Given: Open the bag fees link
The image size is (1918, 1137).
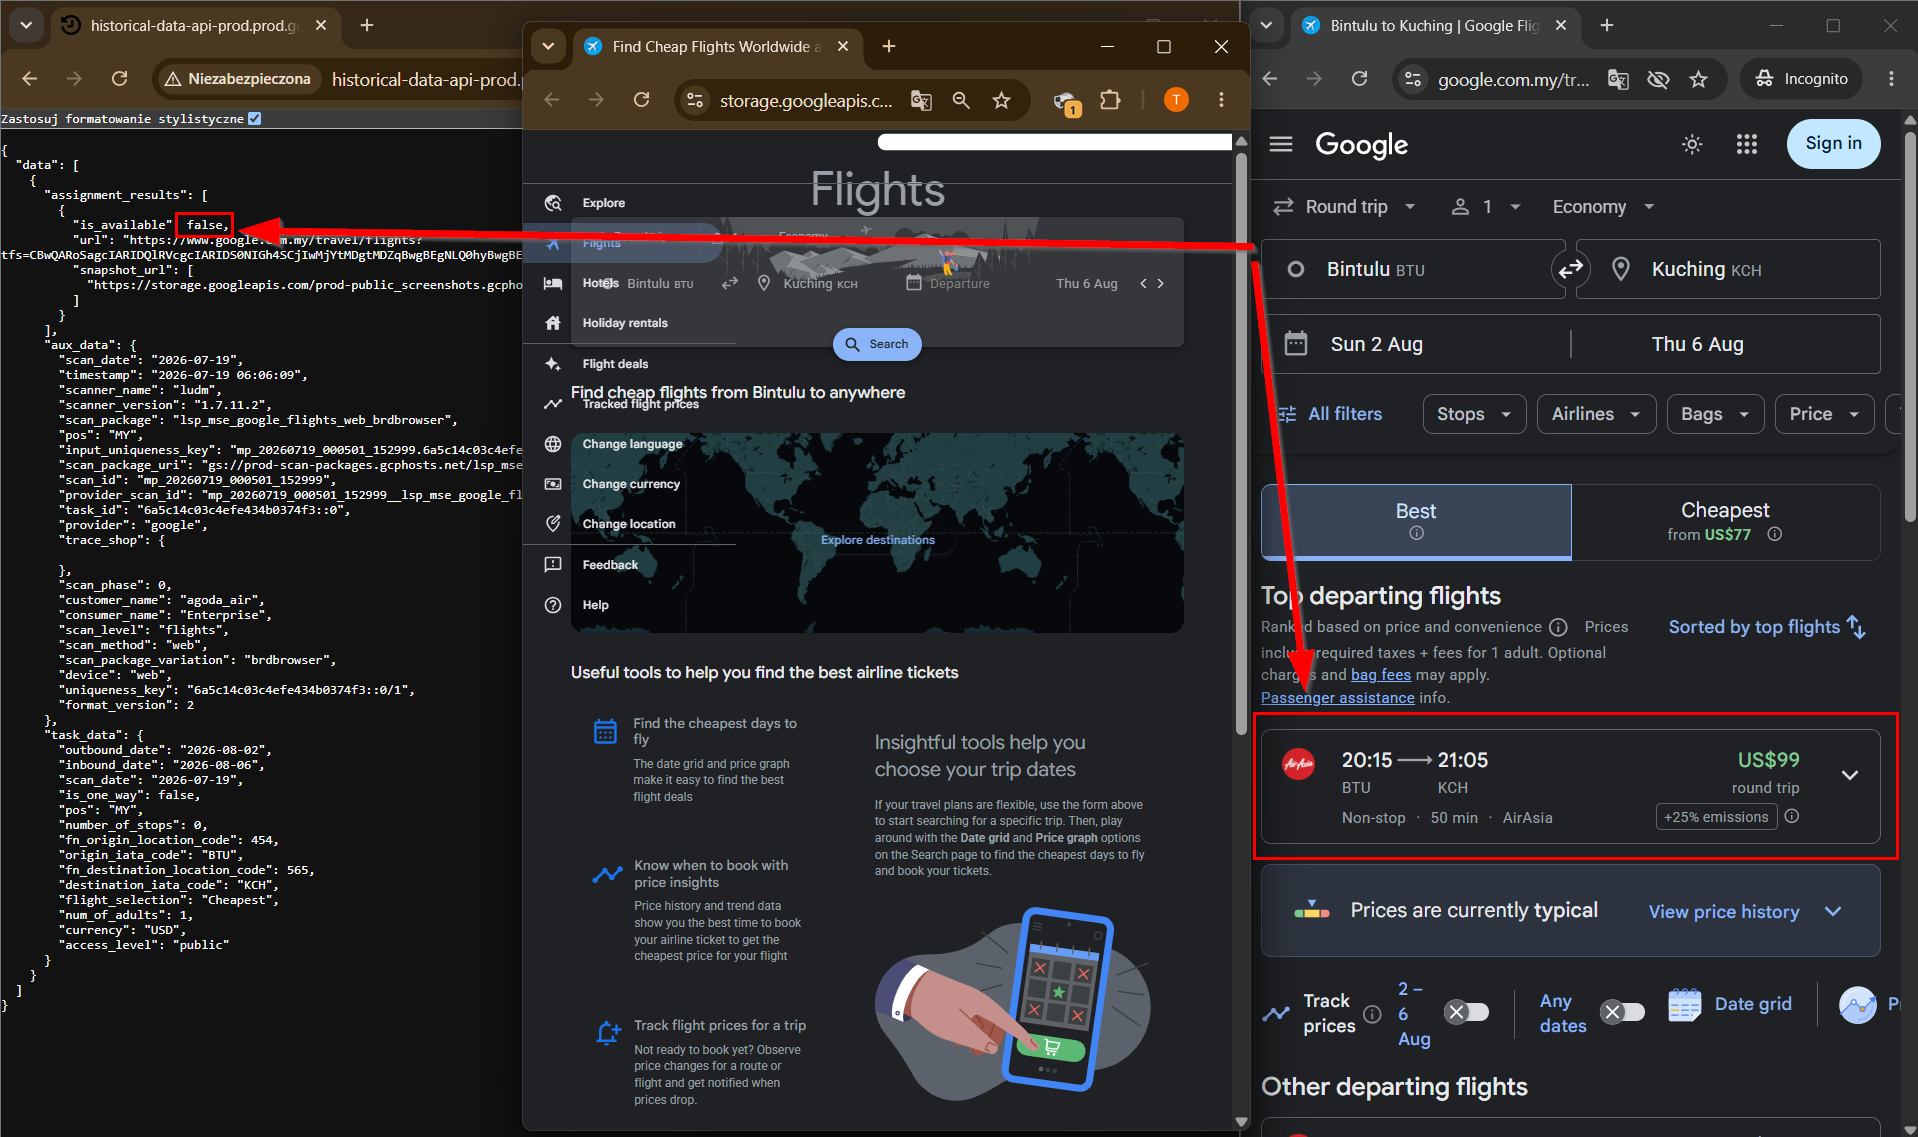Looking at the screenshot, I should (x=1381, y=675).
